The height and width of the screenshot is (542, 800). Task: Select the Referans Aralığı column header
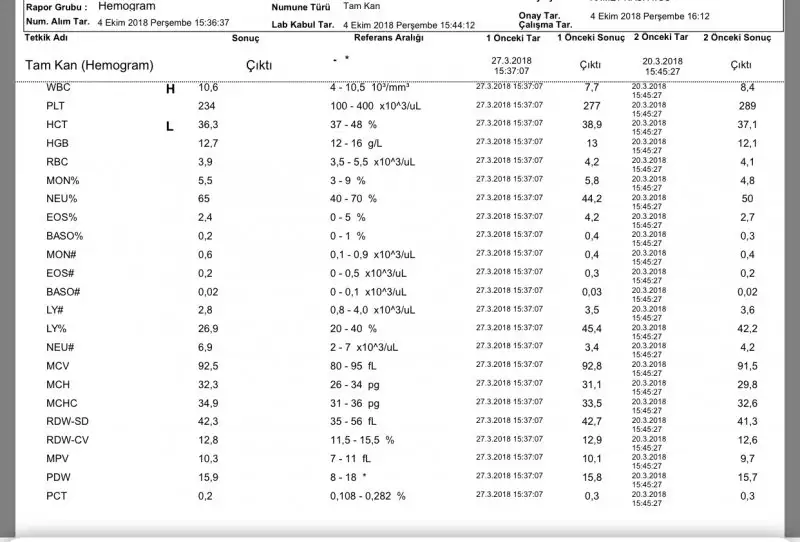[x=389, y=36]
